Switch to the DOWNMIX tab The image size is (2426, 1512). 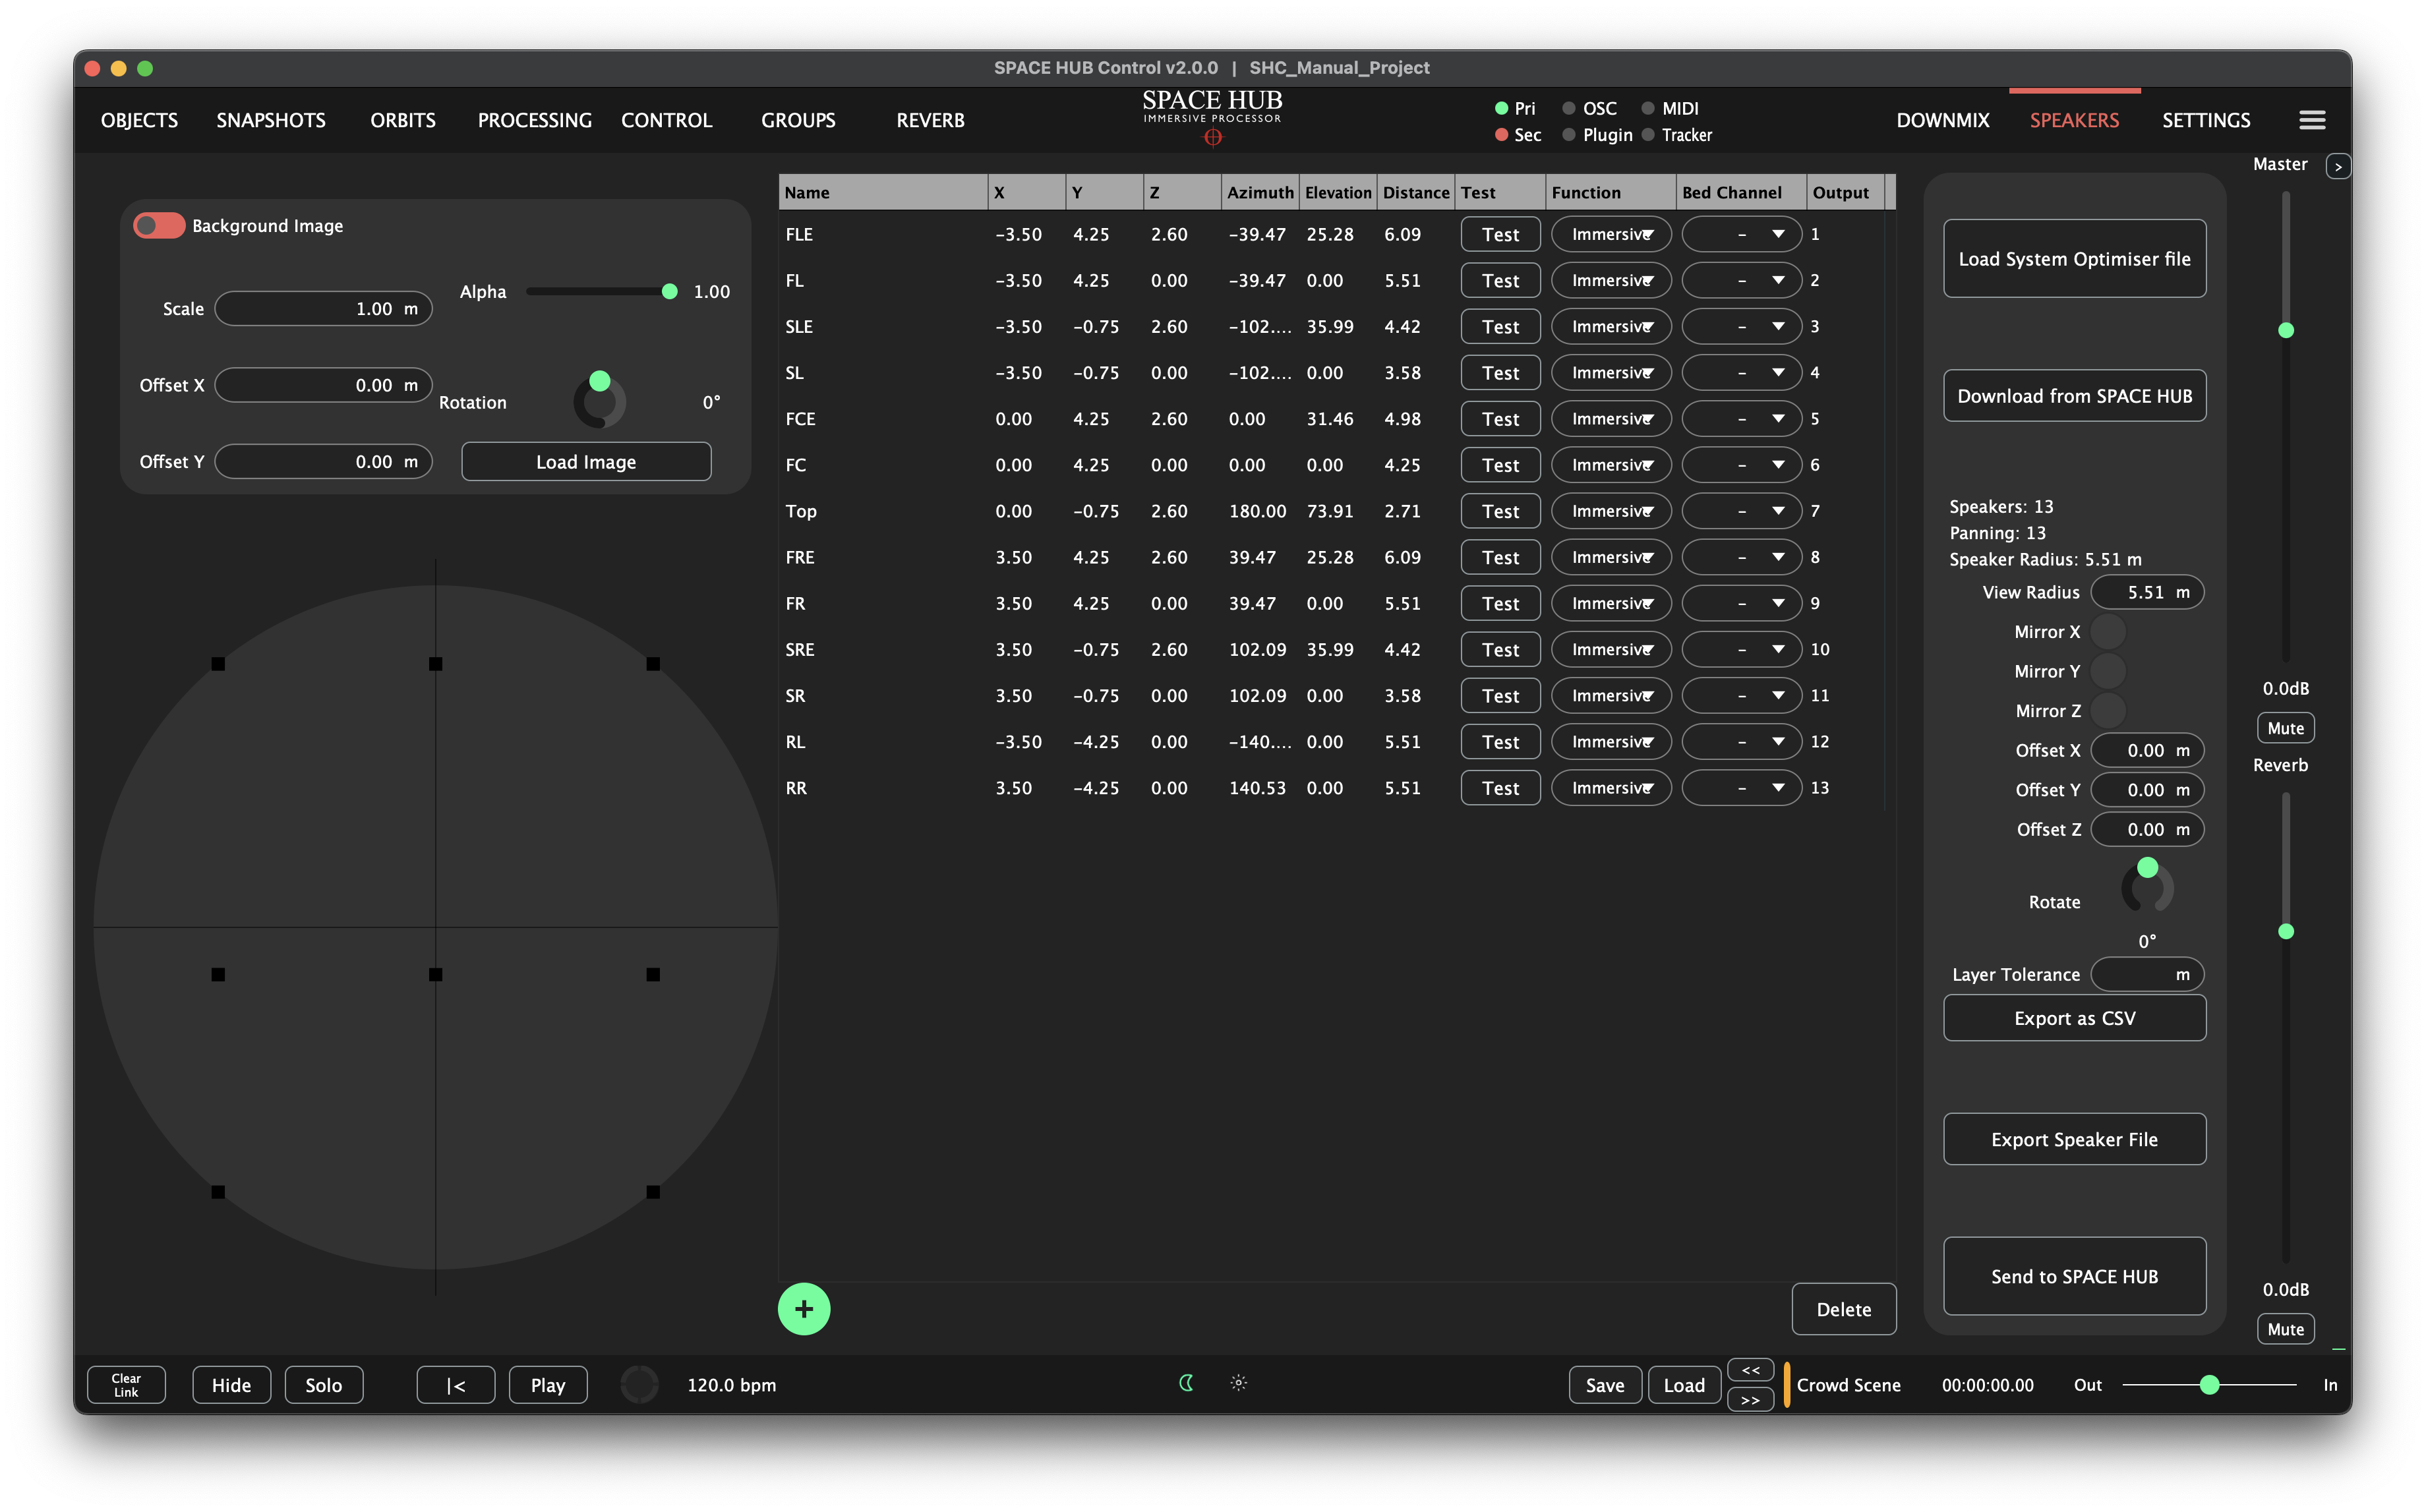click(1942, 120)
